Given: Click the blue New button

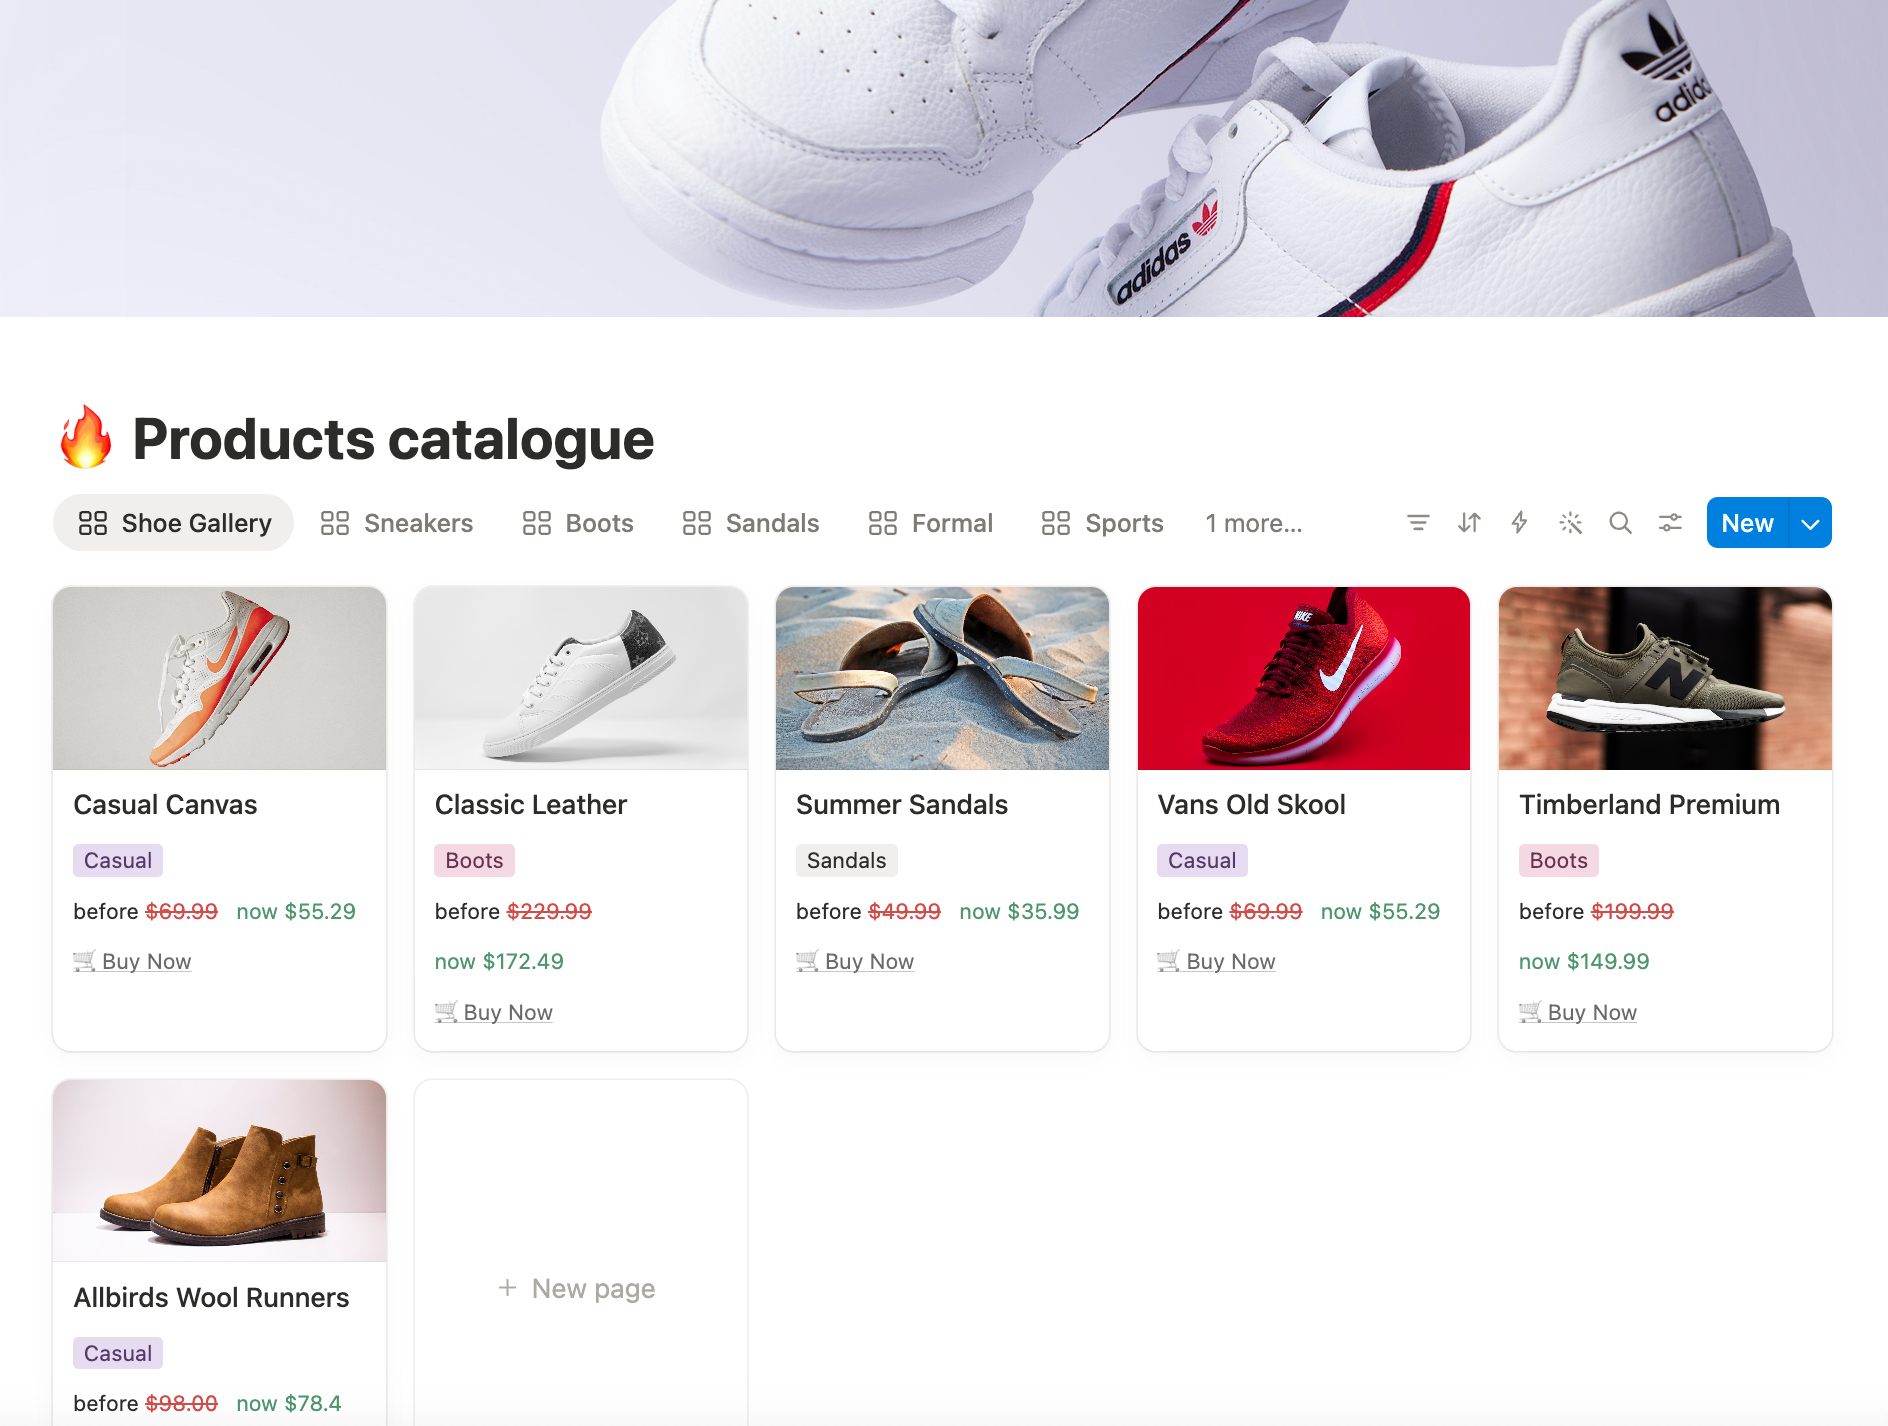Looking at the screenshot, I should pos(1747,523).
